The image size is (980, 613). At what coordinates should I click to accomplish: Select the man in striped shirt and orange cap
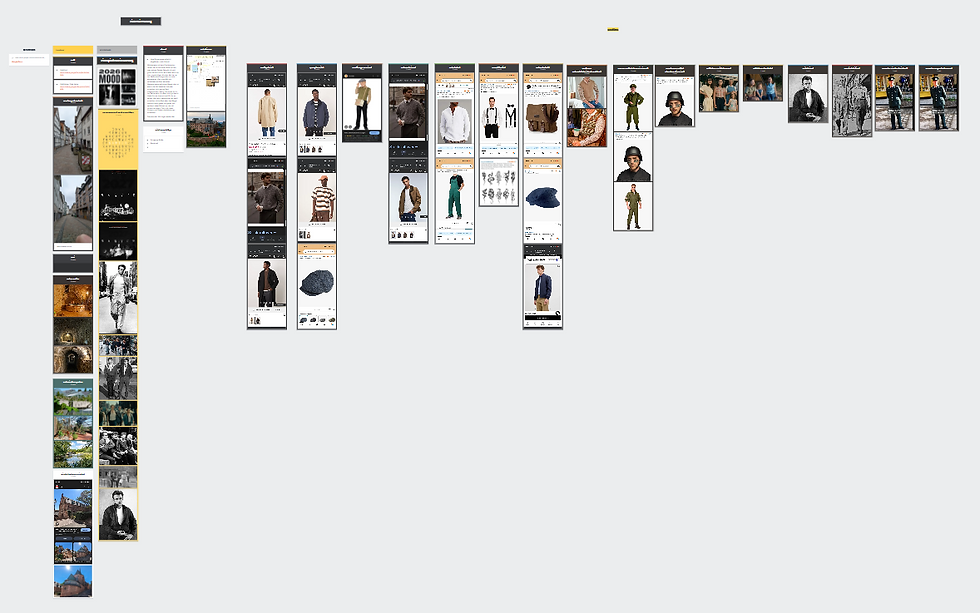[x=317, y=199]
